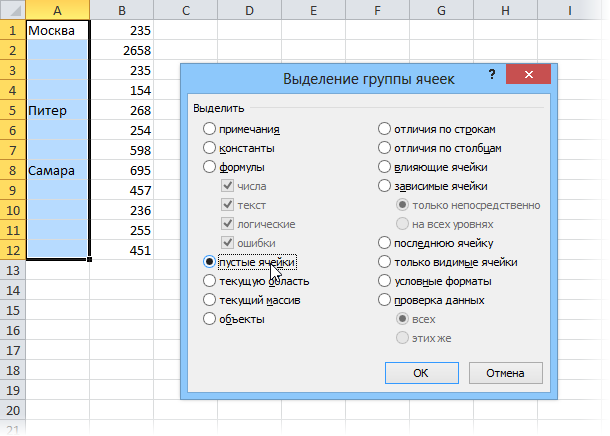Select the объекты radio option
The image size is (610, 436).
pyautogui.click(x=209, y=319)
